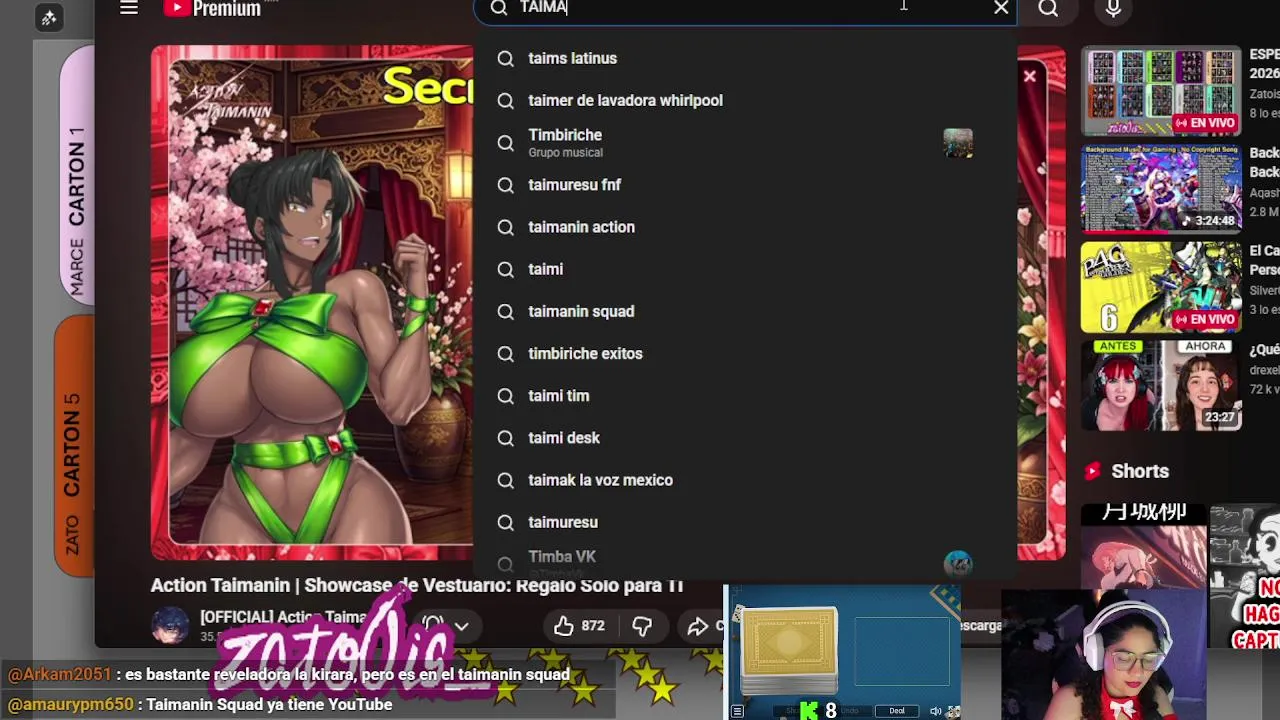1280x720 pixels.
Task: Toggle sound icon in the card game bar
Action: point(935,711)
